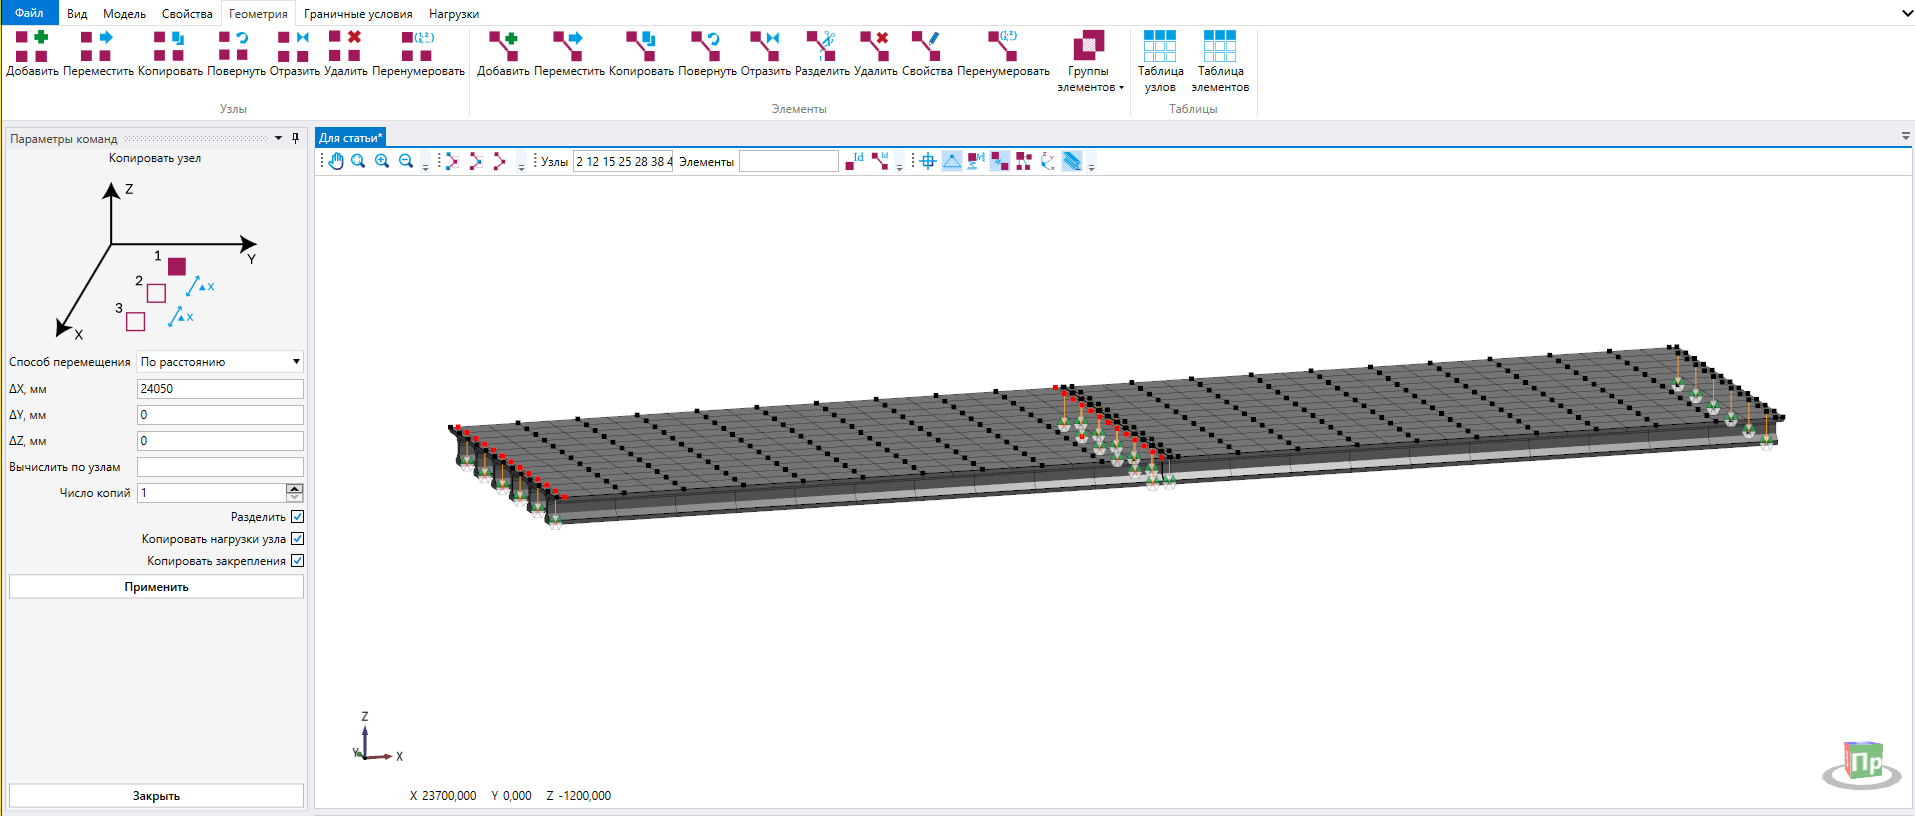The image size is (1915, 816).
Task: Show element Id numbers icon
Action: 879,161
